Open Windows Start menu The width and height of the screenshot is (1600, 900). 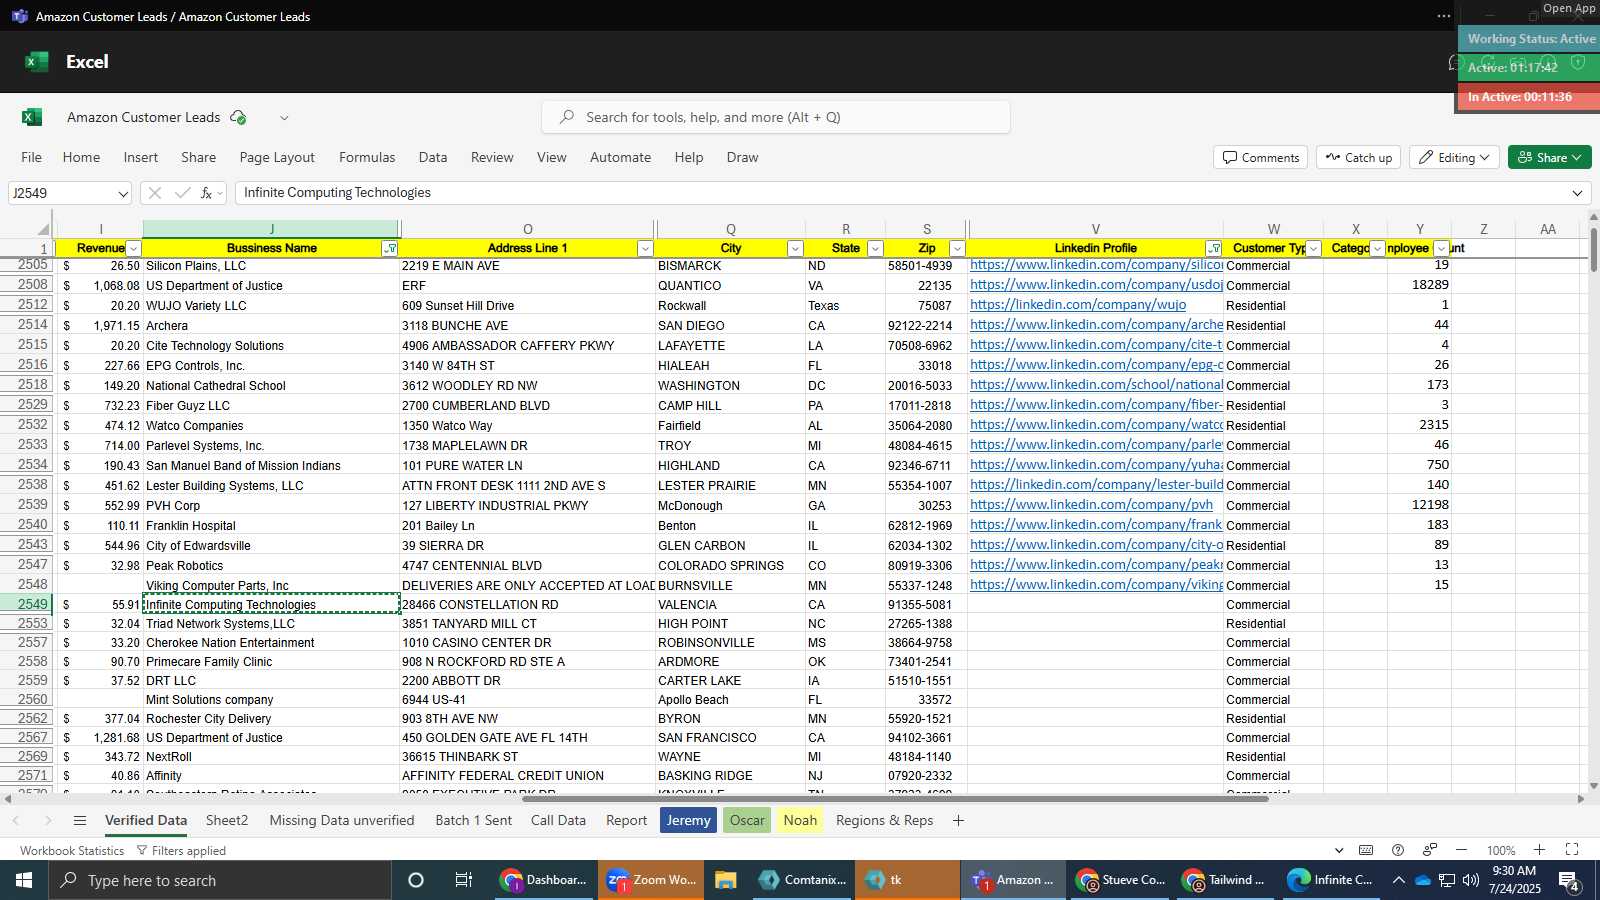tap(24, 880)
